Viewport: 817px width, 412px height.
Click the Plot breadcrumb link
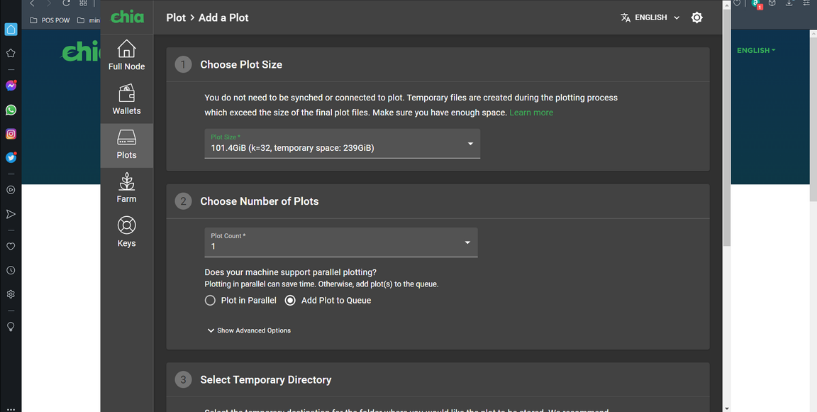click(x=175, y=17)
